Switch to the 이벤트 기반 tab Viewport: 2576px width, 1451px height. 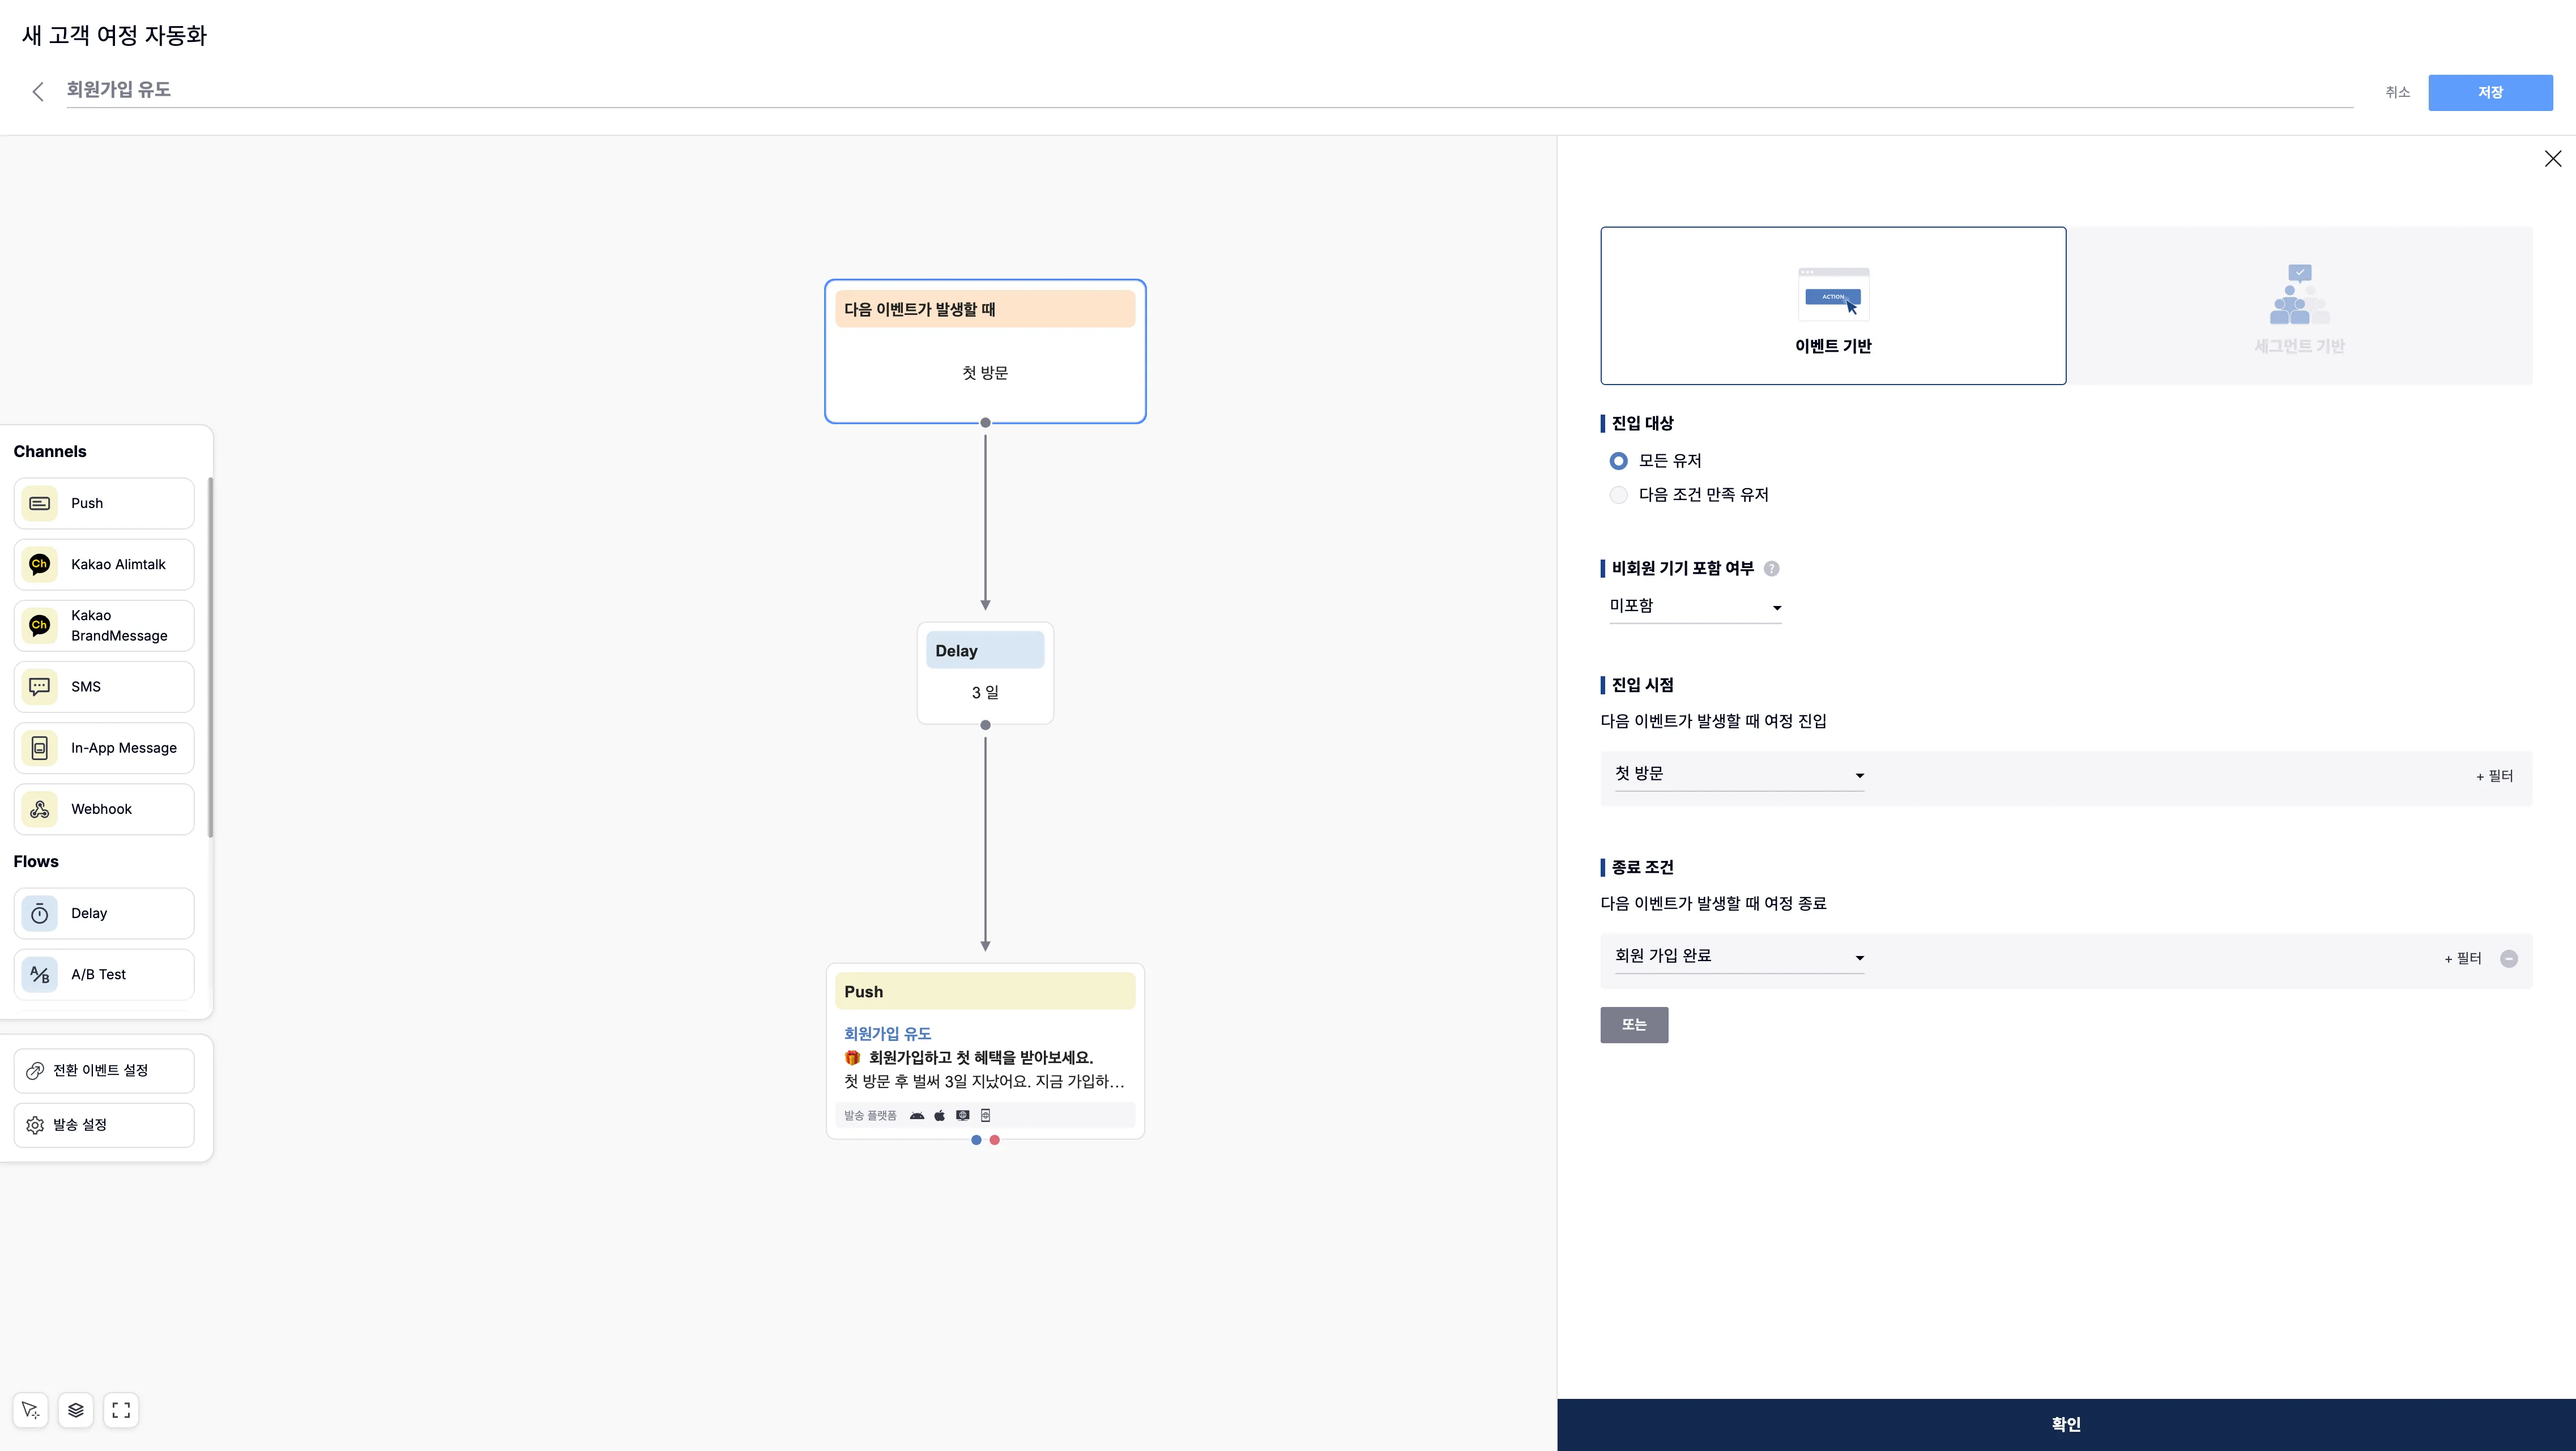pyautogui.click(x=1833, y=306)
